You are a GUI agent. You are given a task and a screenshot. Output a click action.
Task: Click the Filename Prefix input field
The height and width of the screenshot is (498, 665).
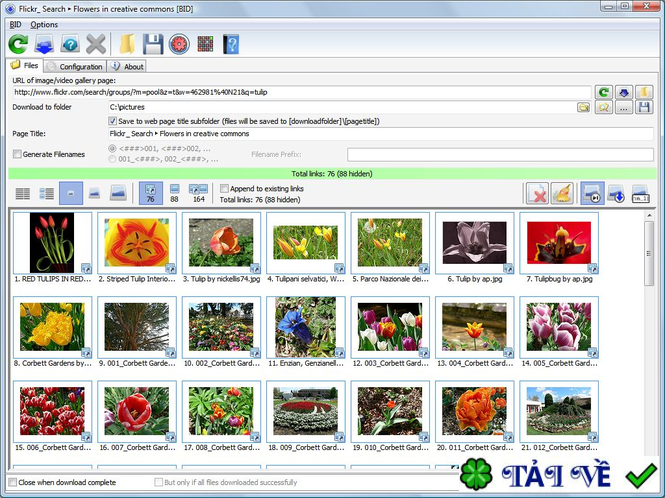(x=500, y=154)
